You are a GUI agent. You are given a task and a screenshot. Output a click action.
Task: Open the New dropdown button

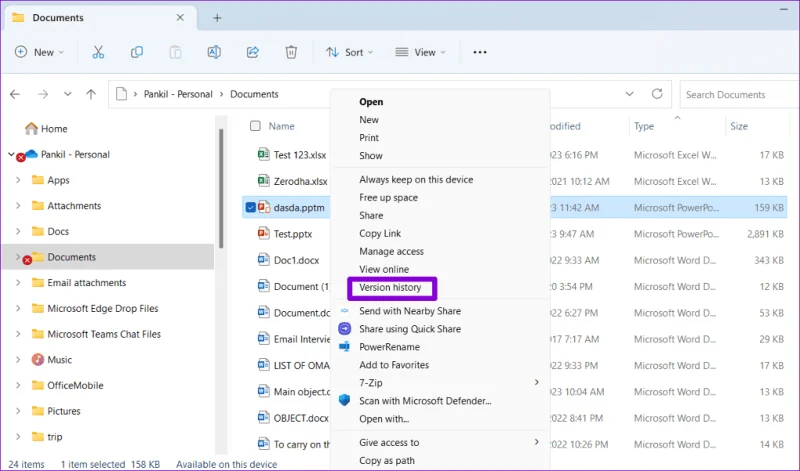(39, 52)
